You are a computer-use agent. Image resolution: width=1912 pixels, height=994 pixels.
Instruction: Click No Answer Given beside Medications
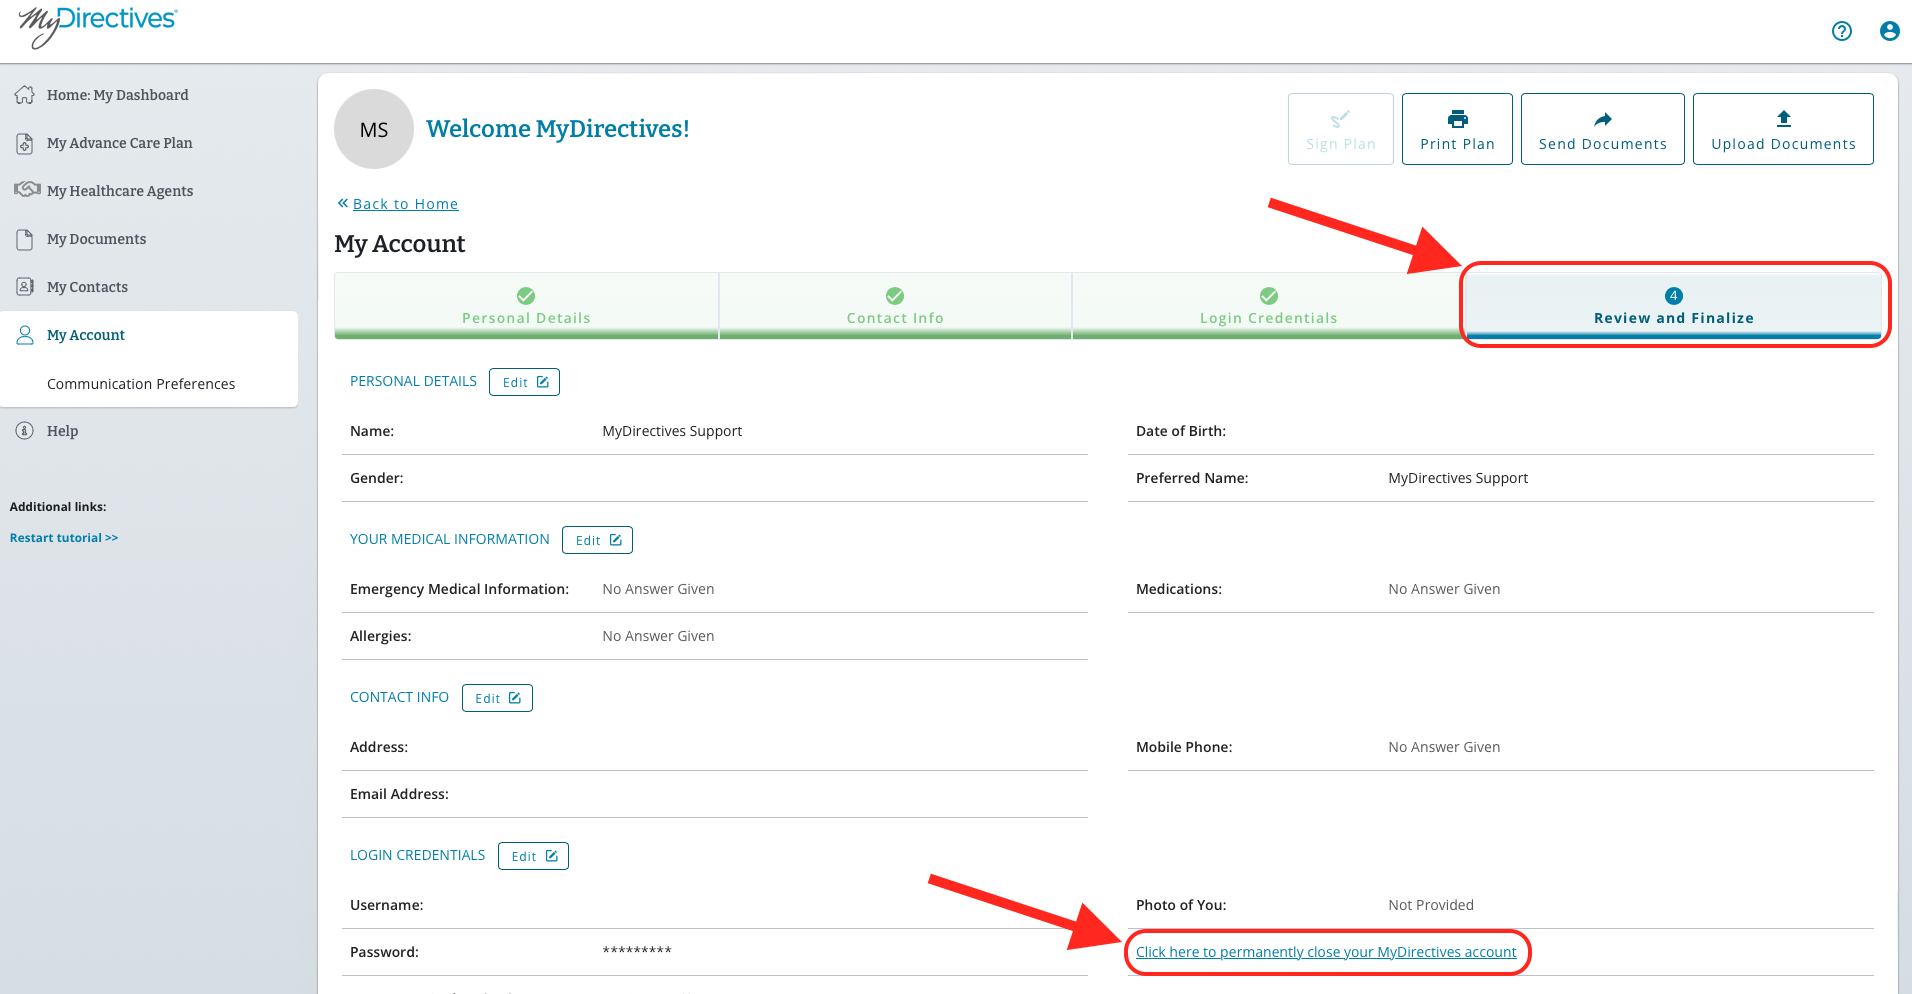pos(1444,589)
